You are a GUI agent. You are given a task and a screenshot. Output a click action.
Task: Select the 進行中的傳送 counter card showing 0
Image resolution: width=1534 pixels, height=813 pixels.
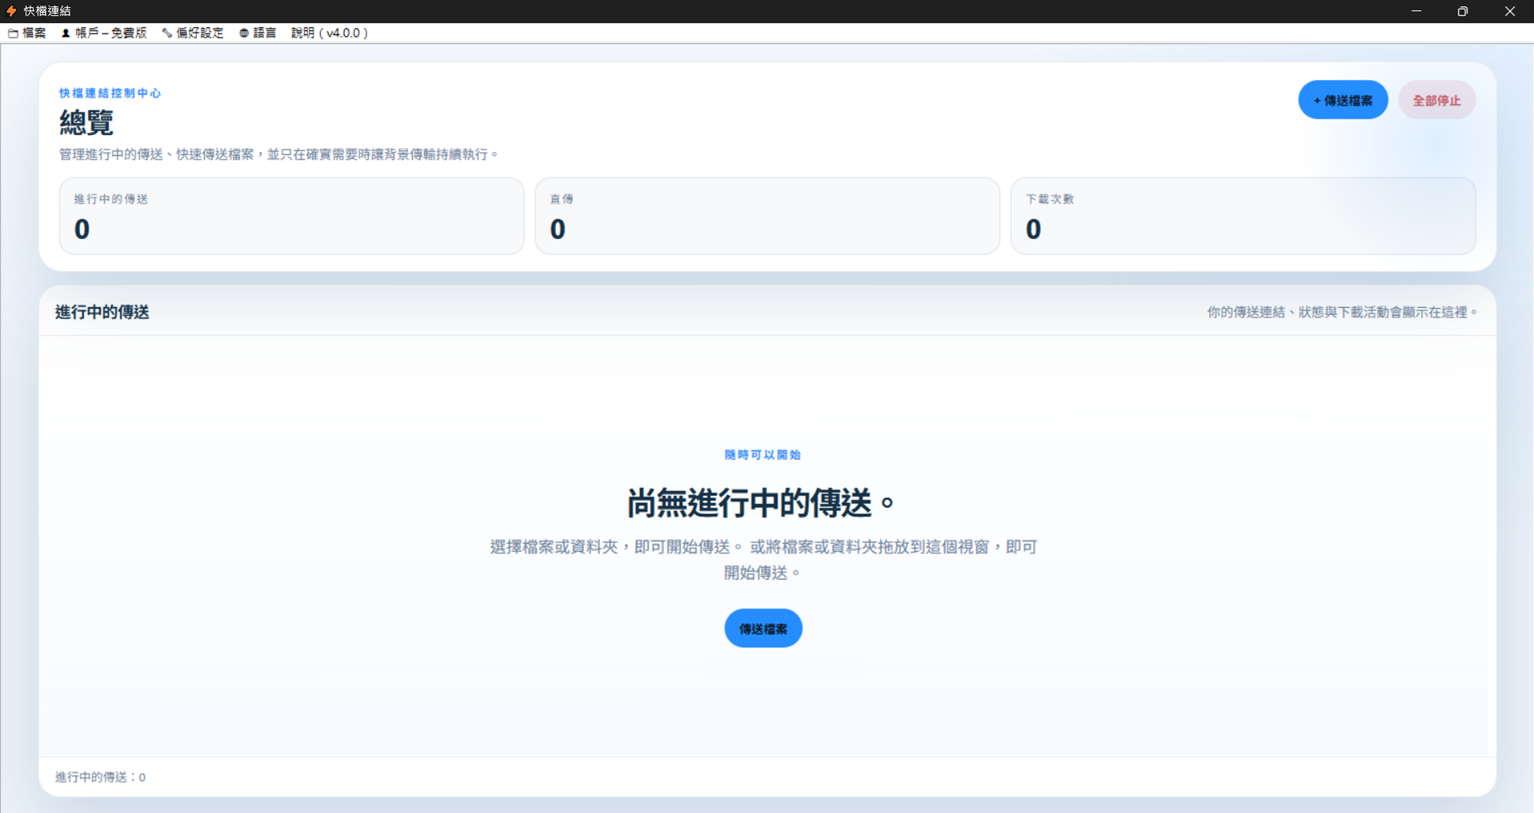click(x=291, y=216)
